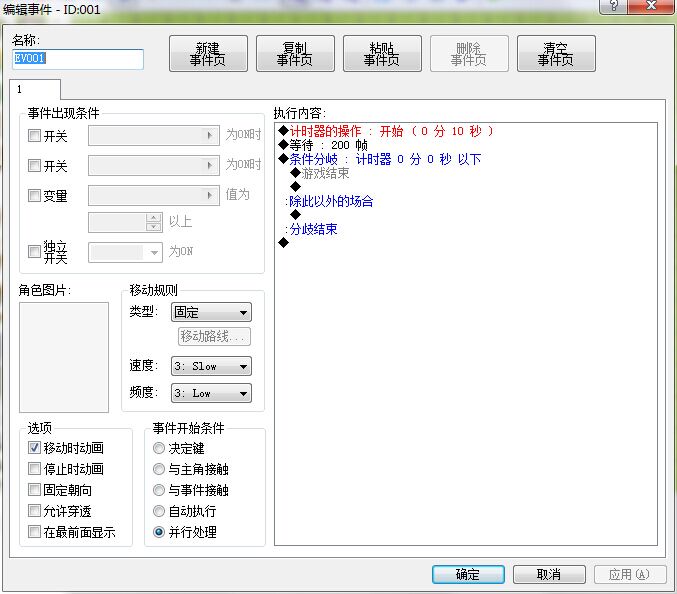
Task: Select the 并行处理 trigger radio button
Action: pos(159,532)
